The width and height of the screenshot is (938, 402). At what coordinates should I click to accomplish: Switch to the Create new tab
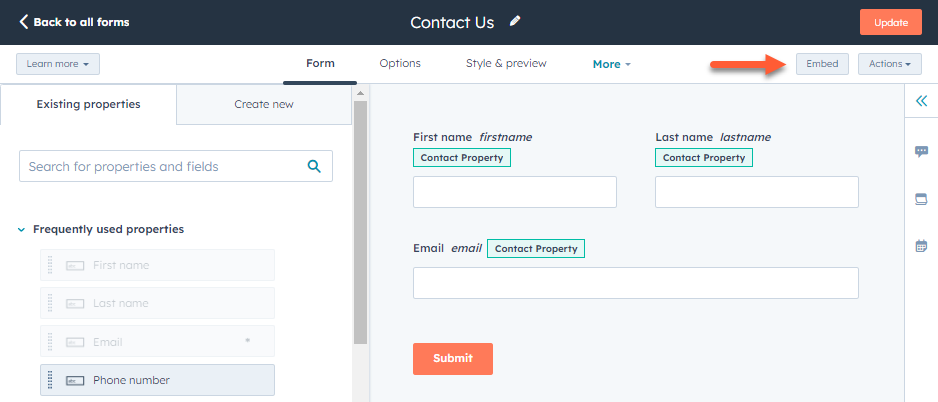click(x=264, y=104)
